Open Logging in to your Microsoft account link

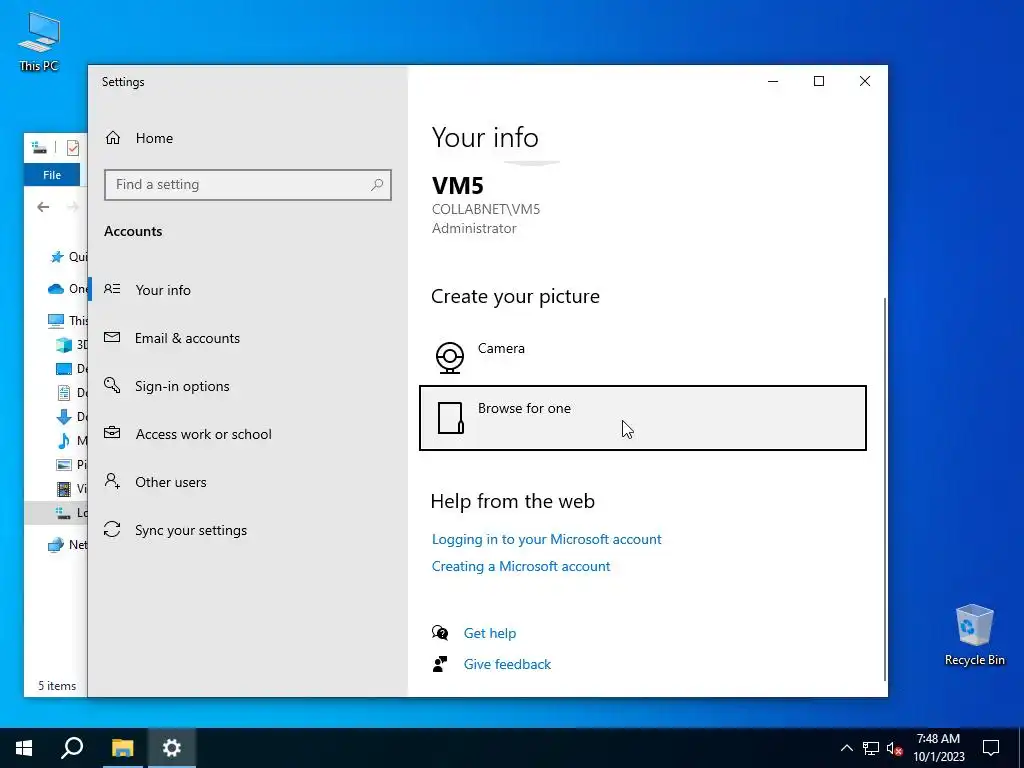(x=547, y=539)
